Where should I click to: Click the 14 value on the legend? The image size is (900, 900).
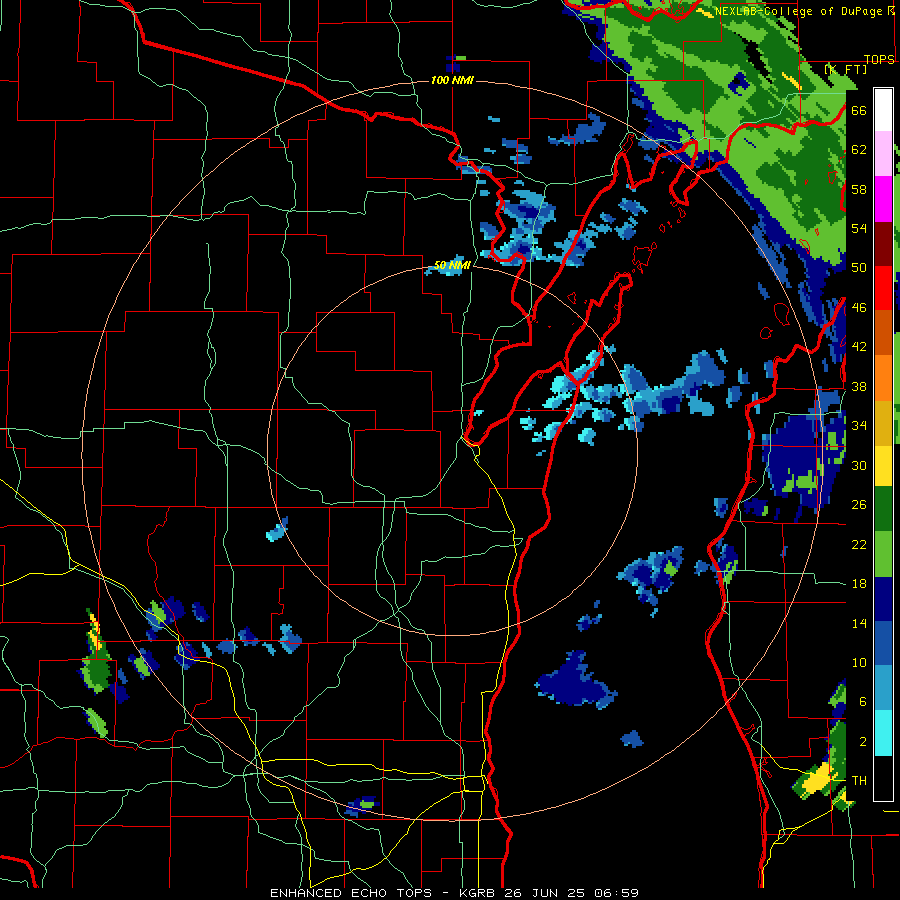[x=859, y=623]
